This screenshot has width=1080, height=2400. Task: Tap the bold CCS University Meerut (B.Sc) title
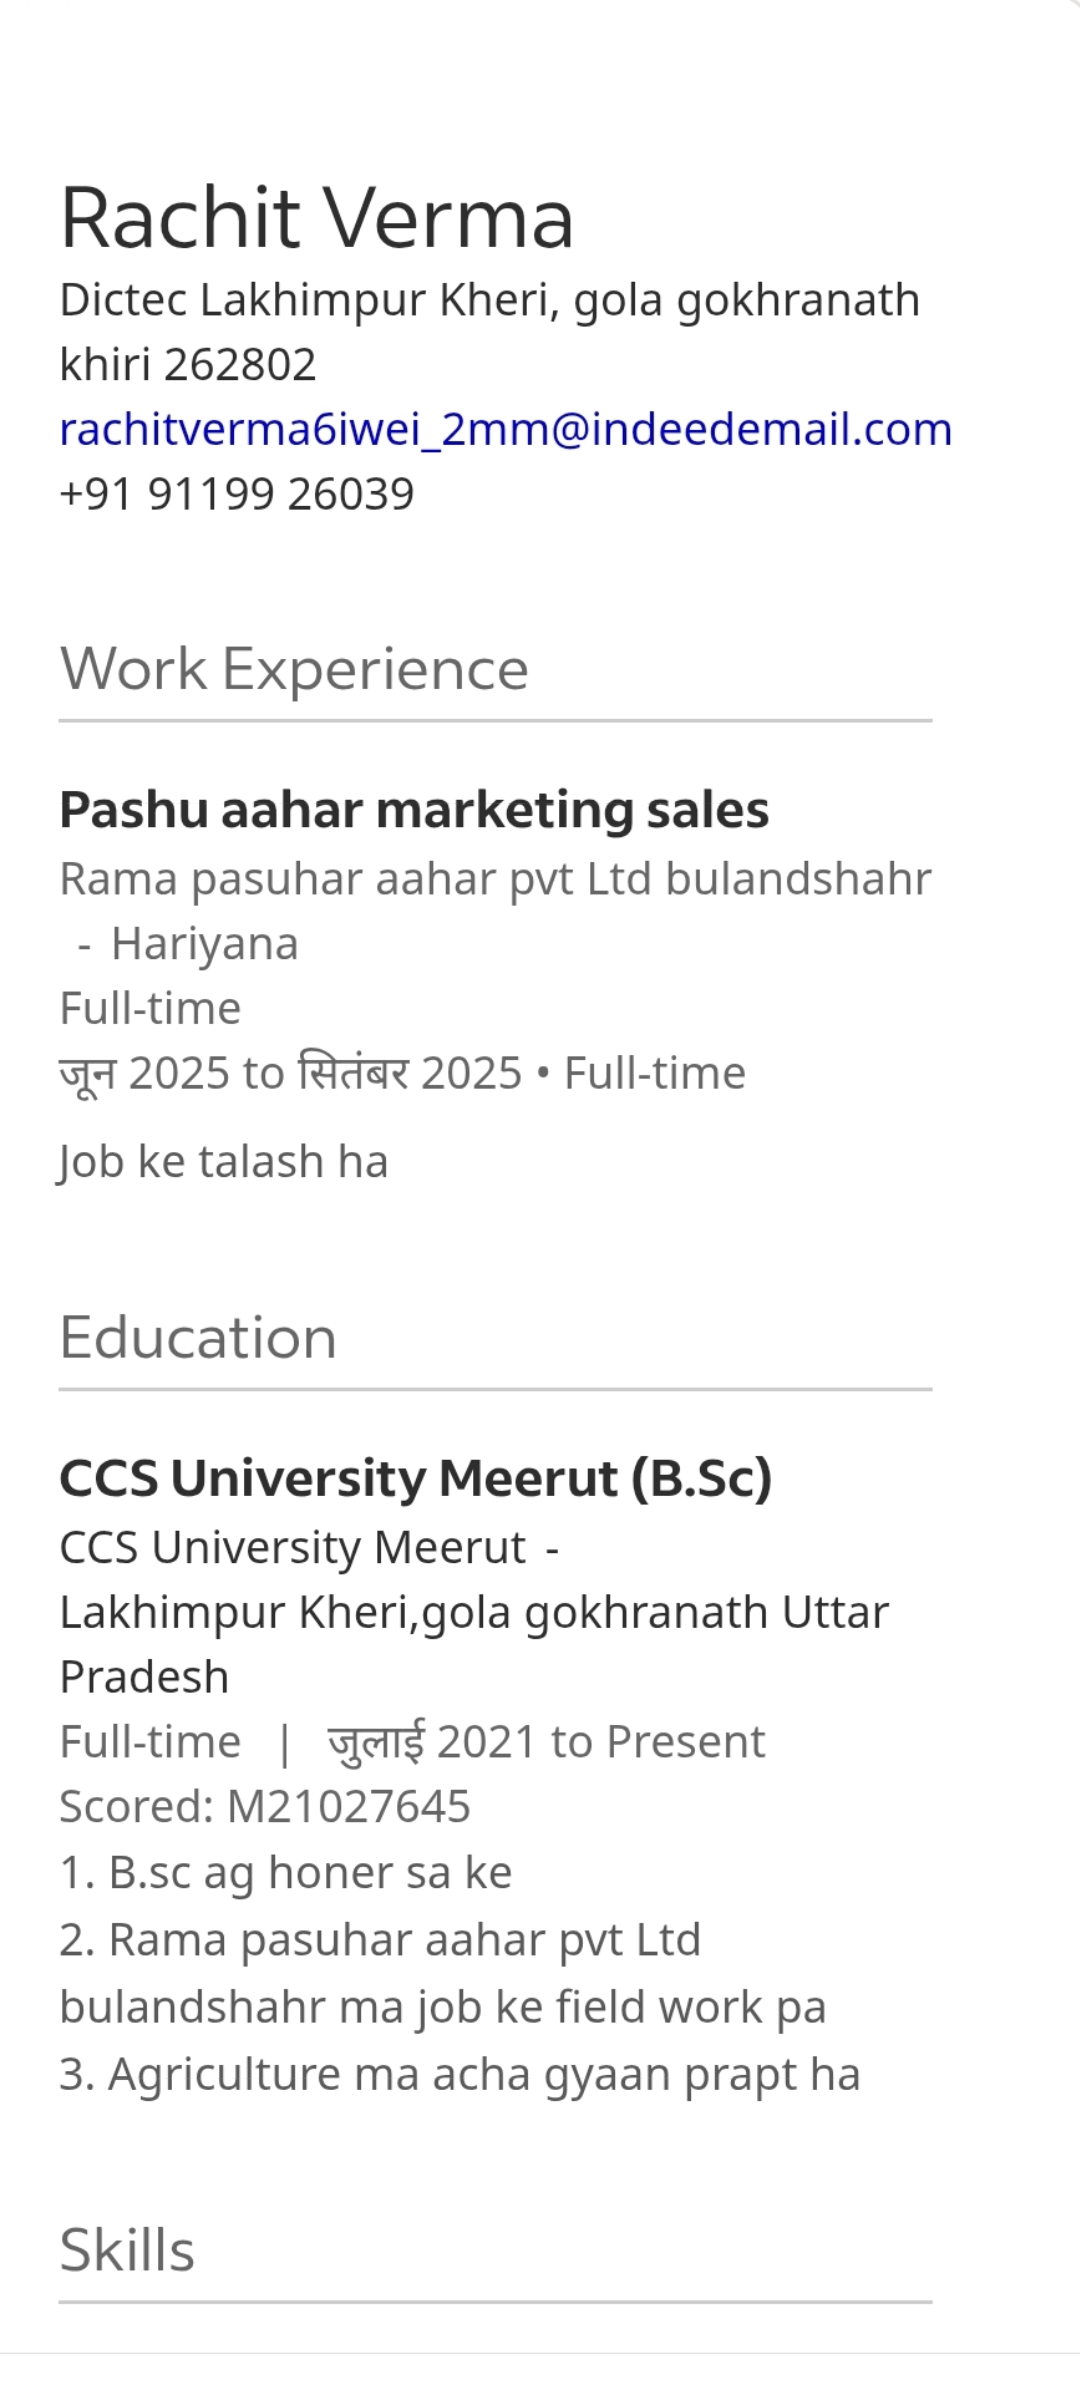(x=416, y=1477)
